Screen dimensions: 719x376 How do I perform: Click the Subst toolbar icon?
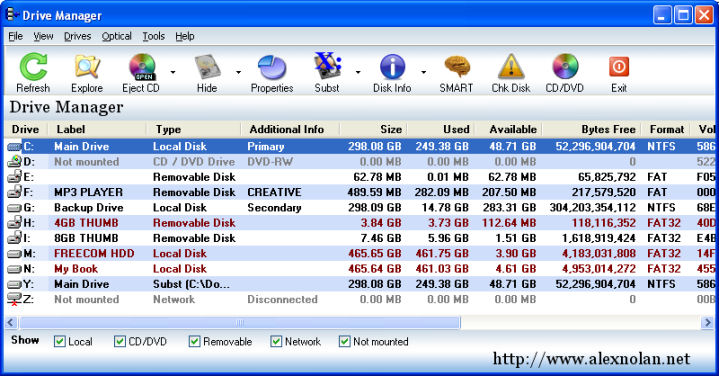pyautogui.click(x=327, y=67)
